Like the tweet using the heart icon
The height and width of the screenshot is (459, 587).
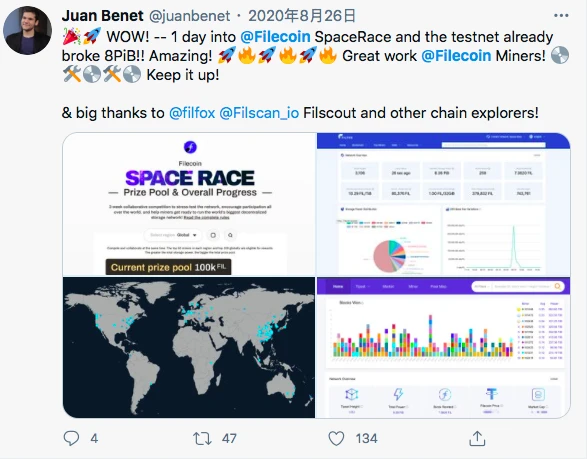[336, 438]
